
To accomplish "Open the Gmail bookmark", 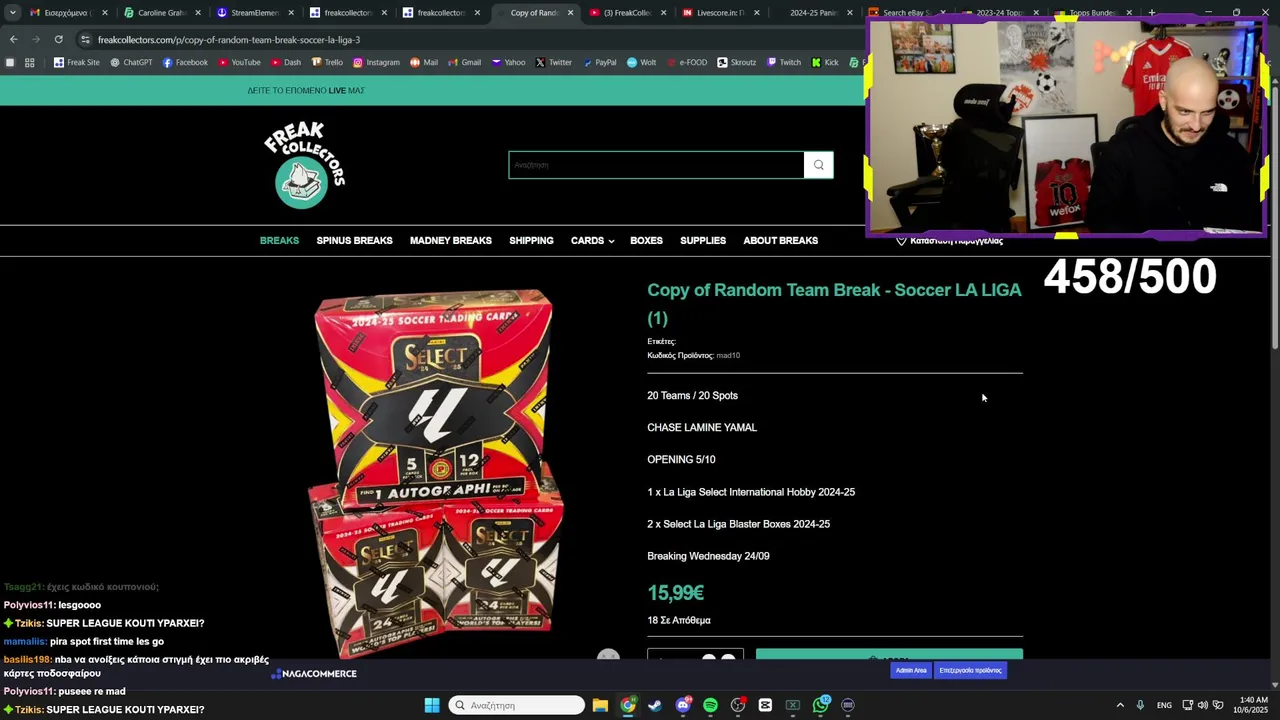I will click(464, 62).
